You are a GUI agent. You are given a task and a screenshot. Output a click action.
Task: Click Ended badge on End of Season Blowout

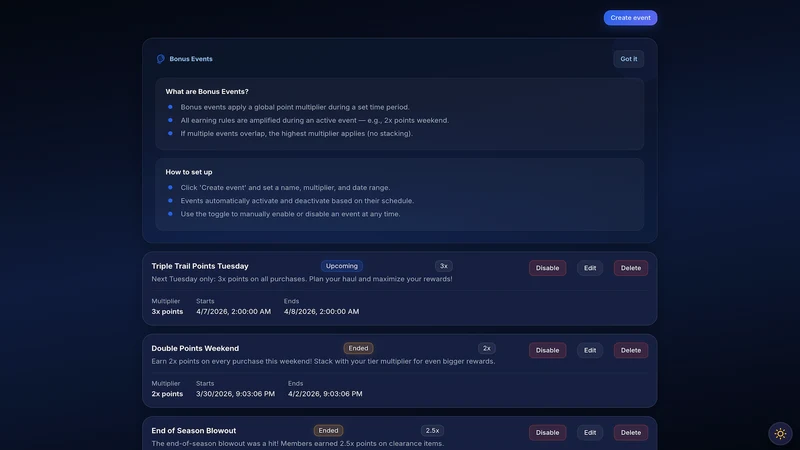pyautogui.click(x=328, y=431)
